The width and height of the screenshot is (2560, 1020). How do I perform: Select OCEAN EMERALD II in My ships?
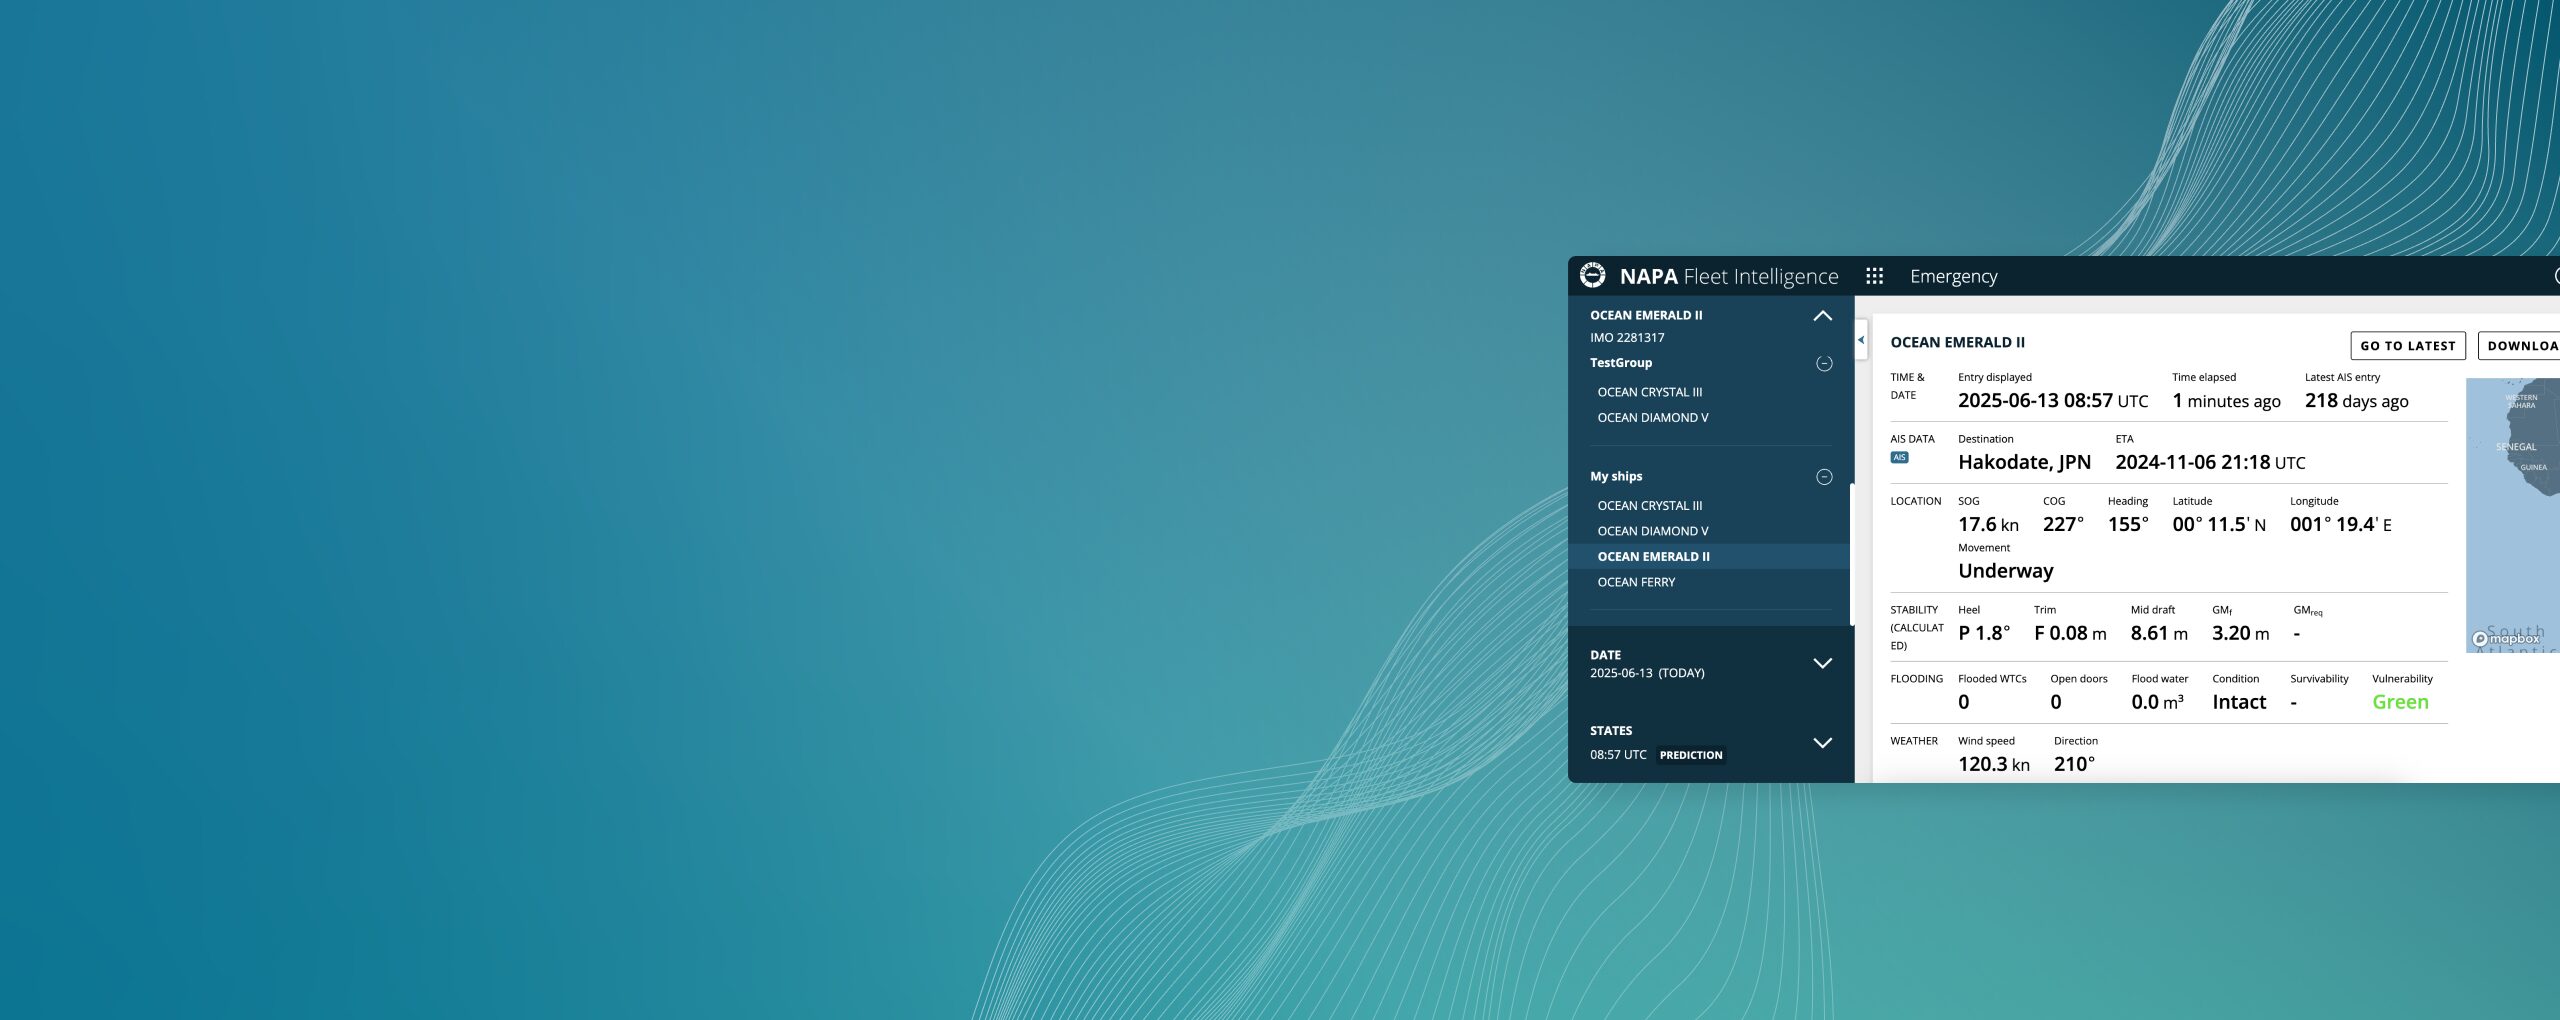1709,557
